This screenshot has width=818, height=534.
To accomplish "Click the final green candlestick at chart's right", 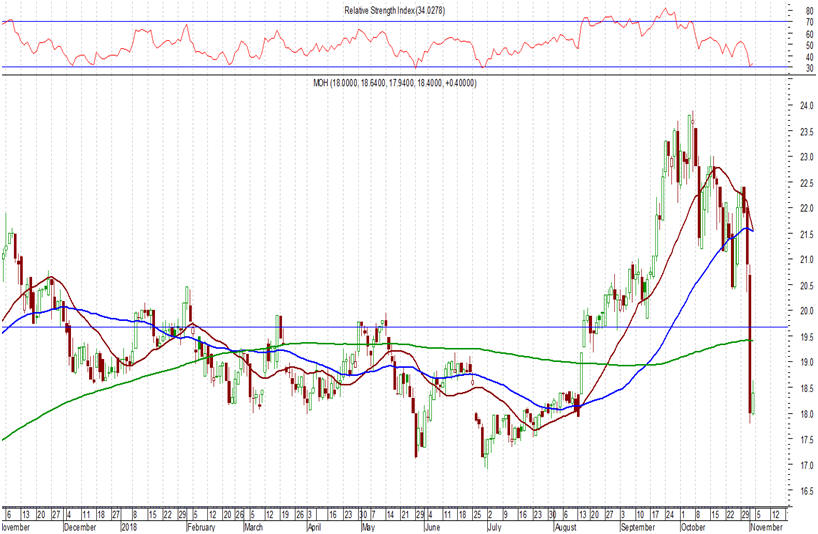I will 754,398.
